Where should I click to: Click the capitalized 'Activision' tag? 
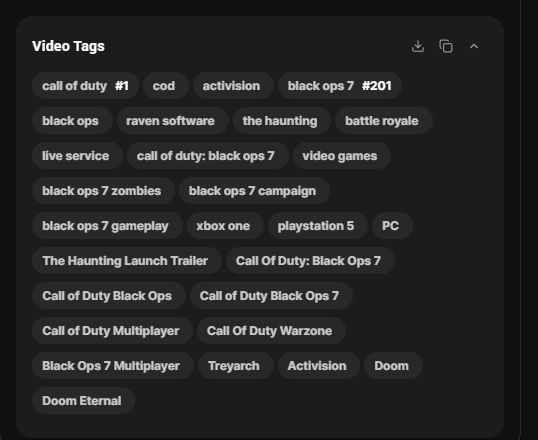click(319, 366)
